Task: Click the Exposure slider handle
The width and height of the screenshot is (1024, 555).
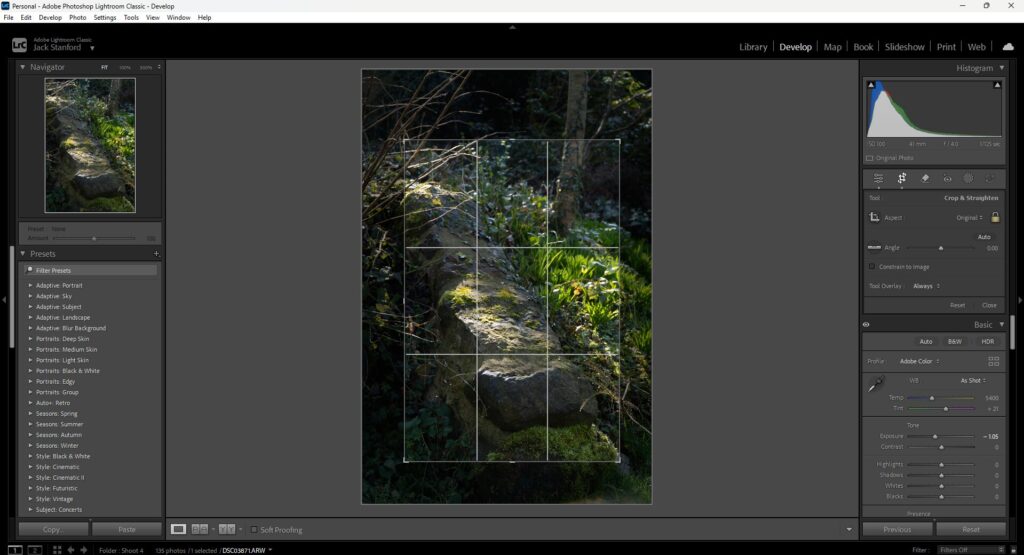Action: coord(935,437)
